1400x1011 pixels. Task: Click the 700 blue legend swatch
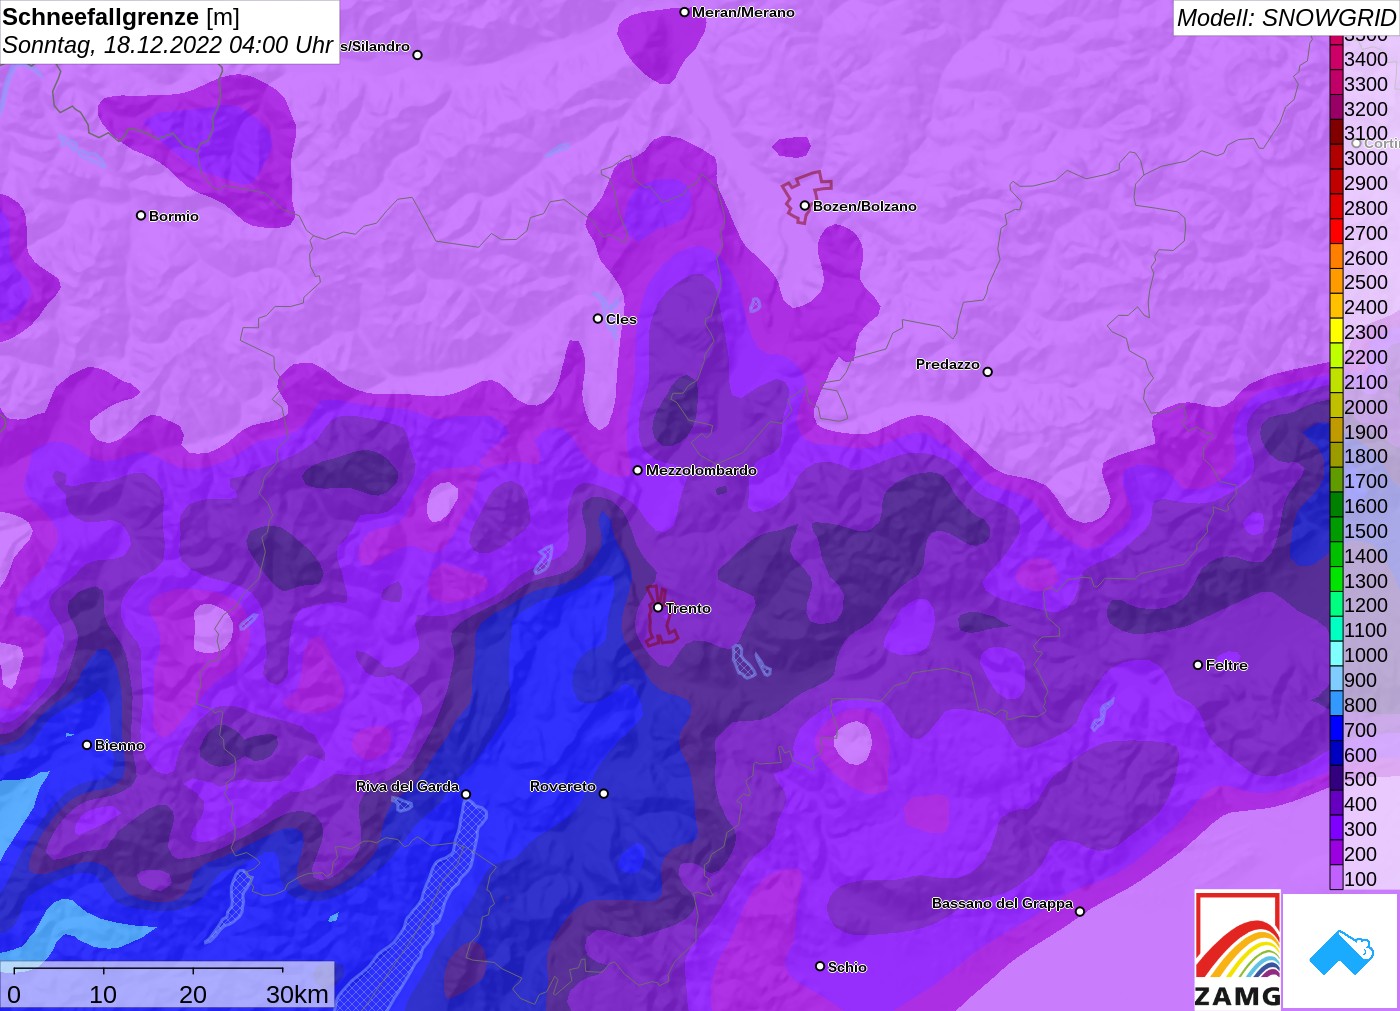[x=1336, y=730]
